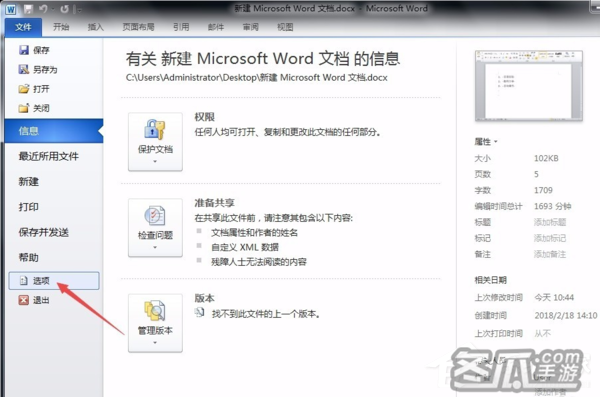Open 最近所用文件 in the backstage menu
This screenshot has height=397, width=600.
(x=49, y=156)
